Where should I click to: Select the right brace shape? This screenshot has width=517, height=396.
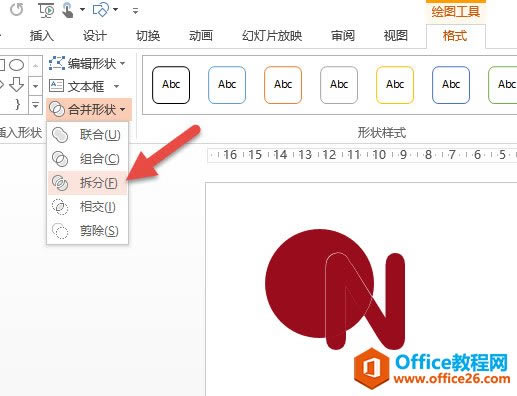[17, 105]
